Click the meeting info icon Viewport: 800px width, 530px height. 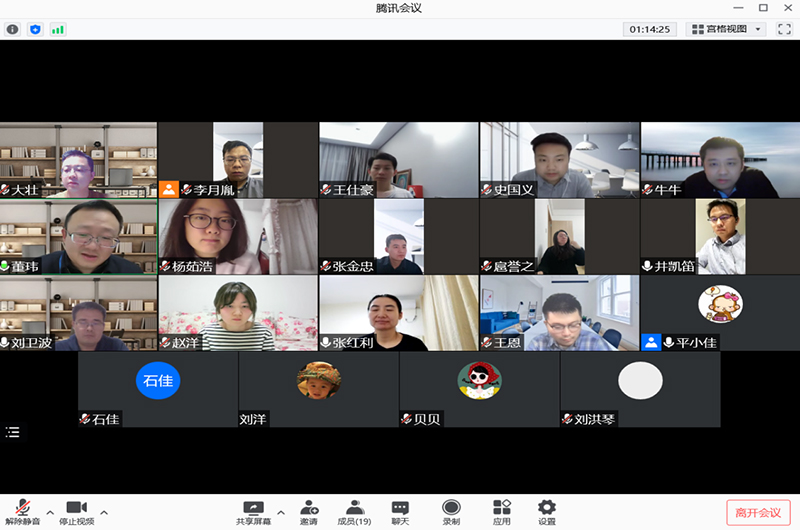pyautogui.click(x=13, y=29)
